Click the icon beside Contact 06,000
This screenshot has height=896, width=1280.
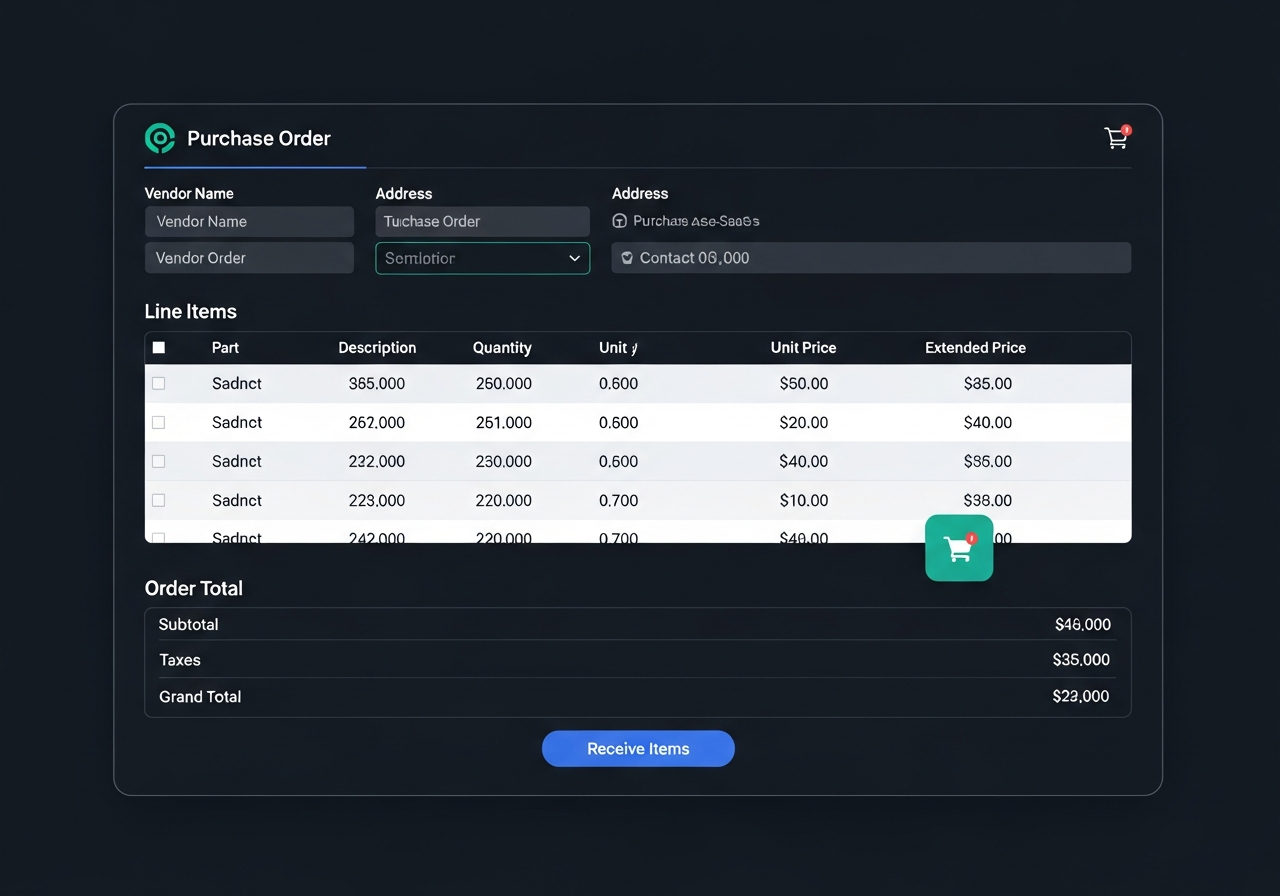627,258
